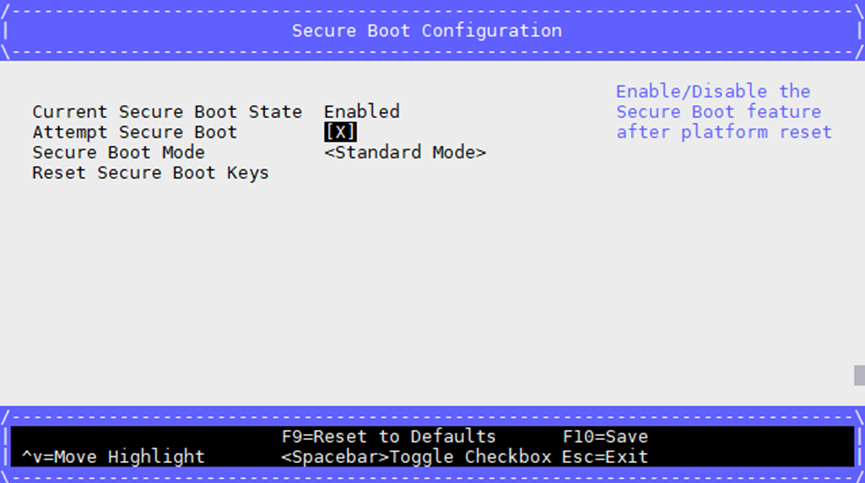
Task: Click the Current Secure Boot State label
Action: pyautogui.click(x=167, y=112)
